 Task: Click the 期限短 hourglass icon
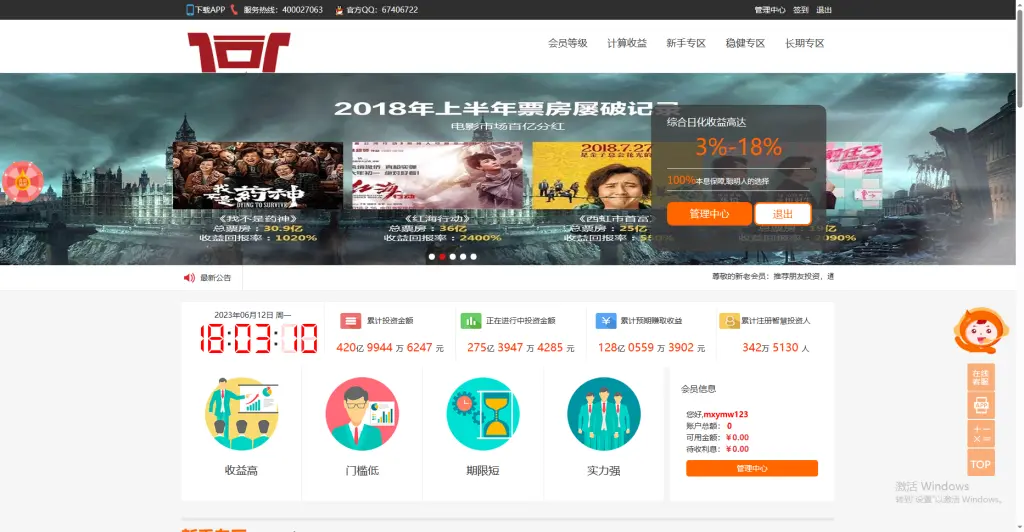483,414
